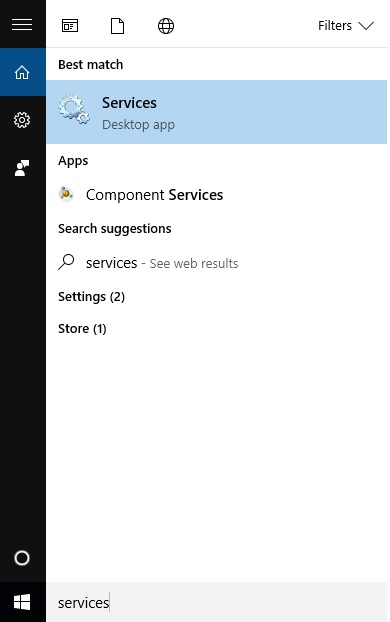
Task: Filter results by apps icon
Action: [70, 26]
